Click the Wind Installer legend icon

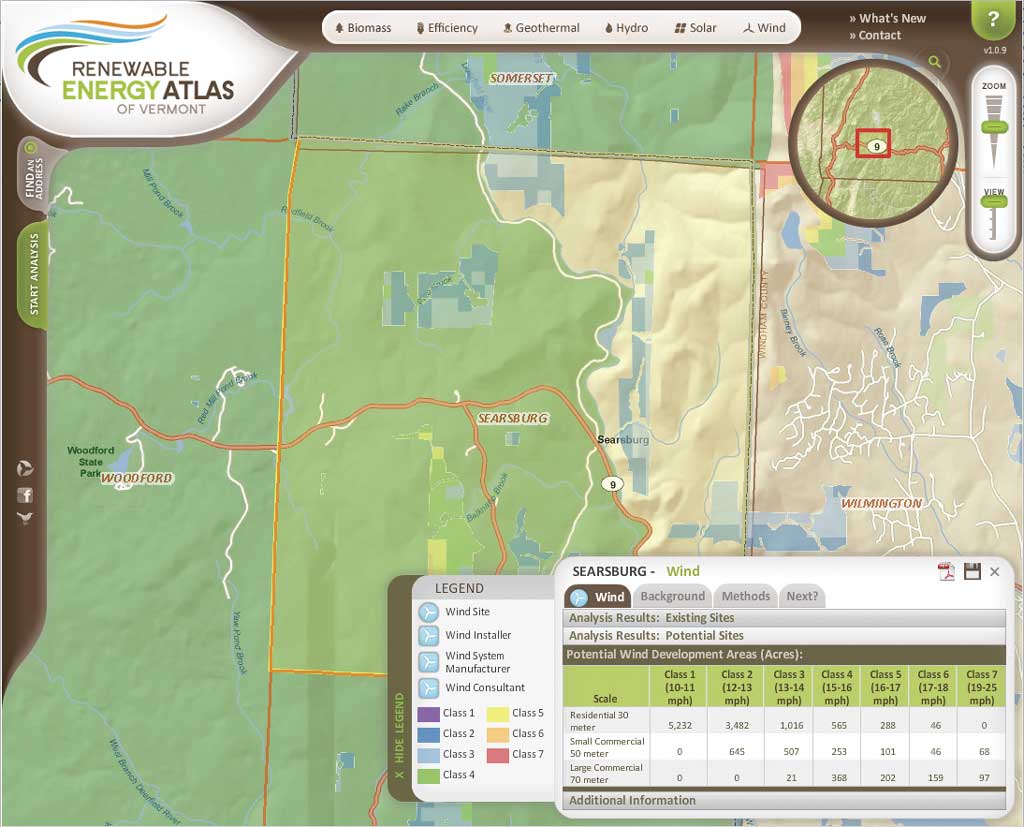coord(428,635)
